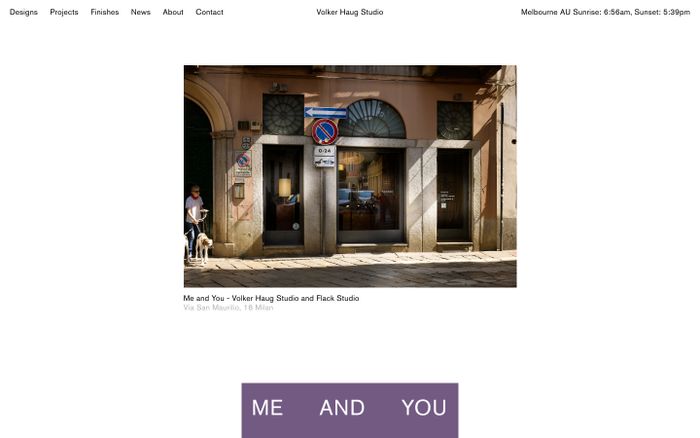Click the word AND in banner
Image resolution: width=700 pixels, height=438 pixels.
tap(342, 408)
